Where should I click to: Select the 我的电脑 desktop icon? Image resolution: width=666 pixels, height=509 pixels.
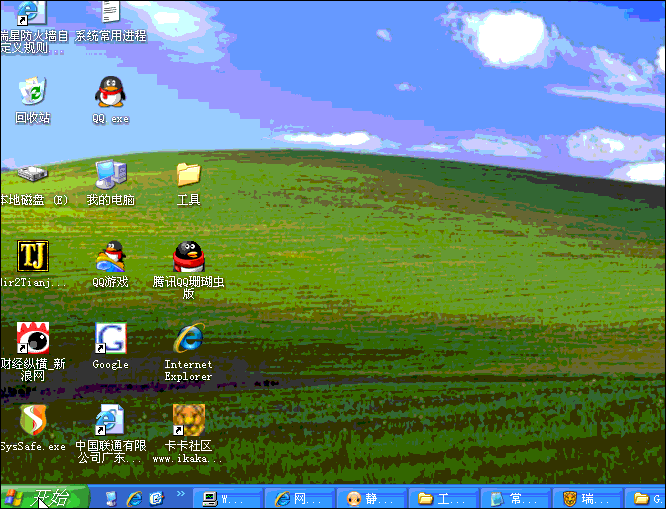click(111, 174)
